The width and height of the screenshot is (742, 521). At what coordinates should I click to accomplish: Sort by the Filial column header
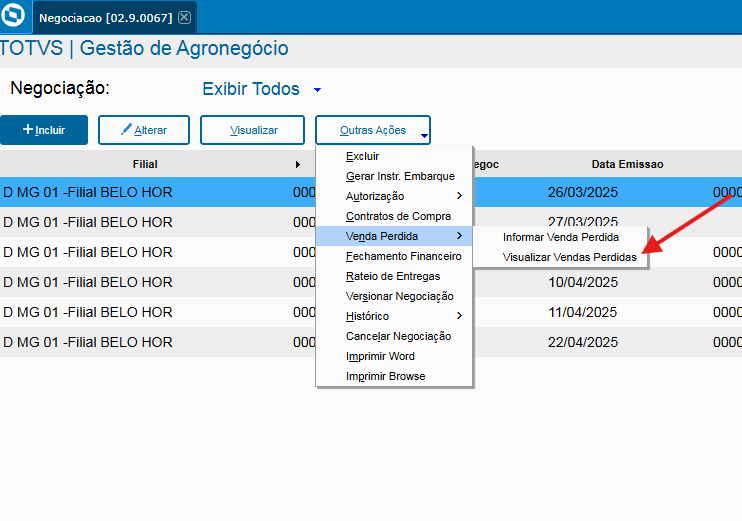pos(145,164)
